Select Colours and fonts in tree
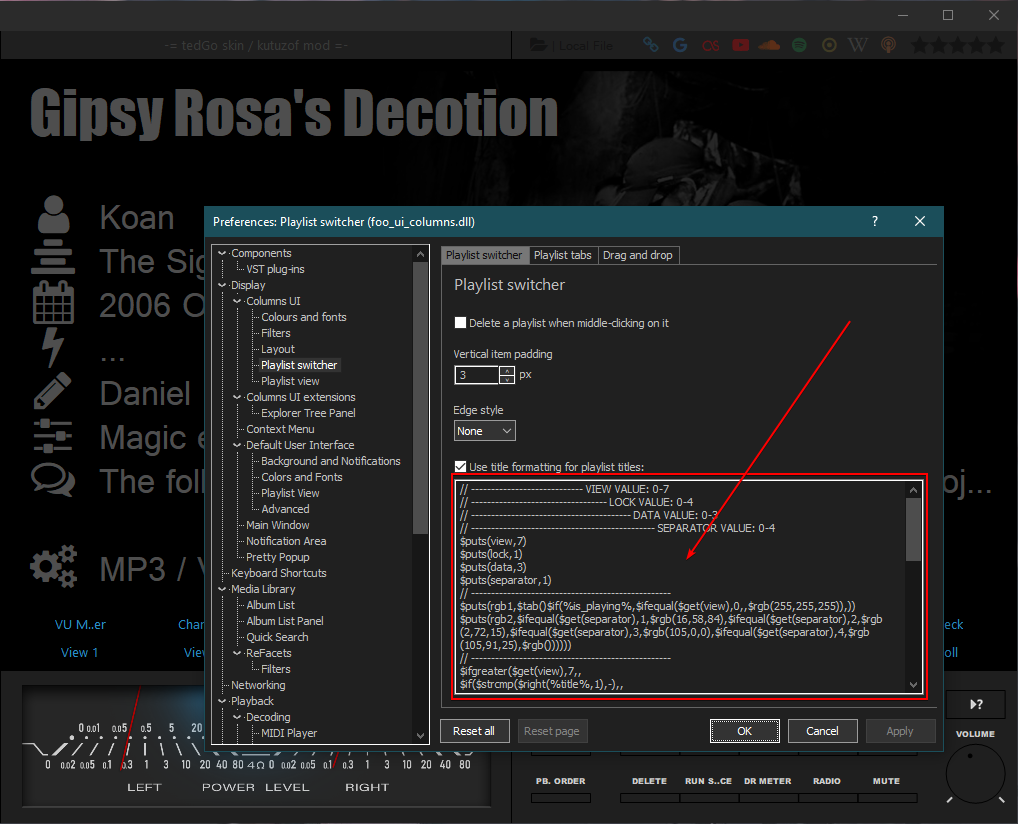 [x=303, y=317]
